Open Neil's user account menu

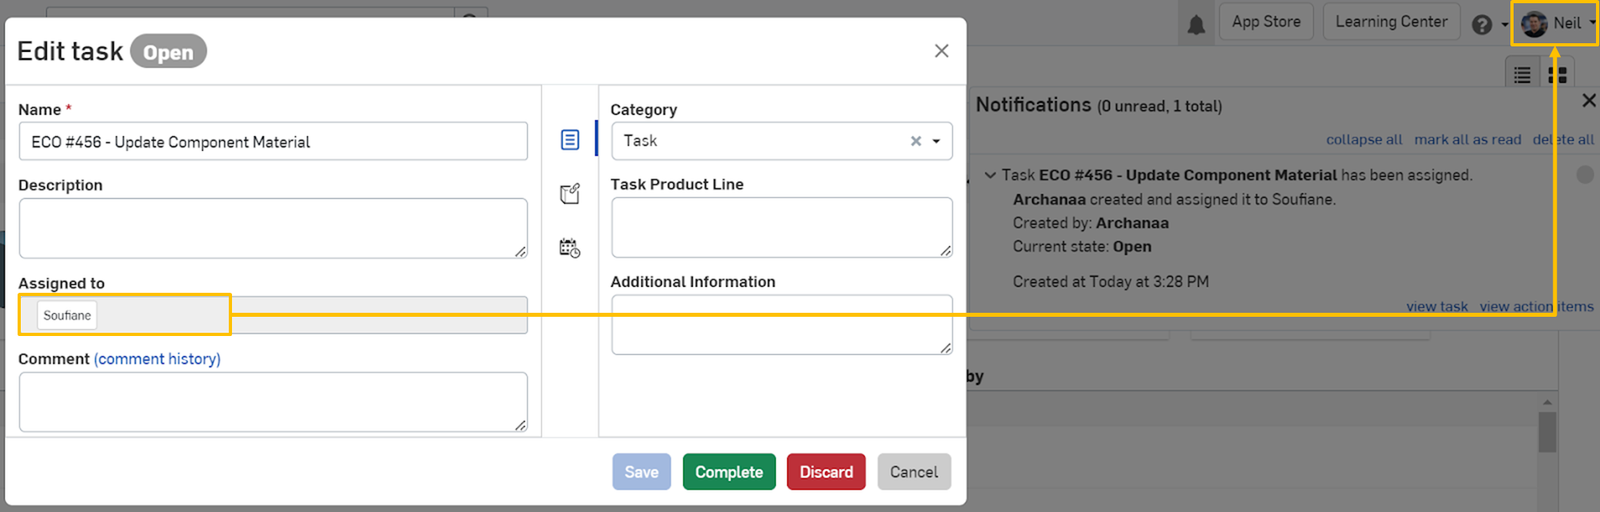click(1555, 23)
